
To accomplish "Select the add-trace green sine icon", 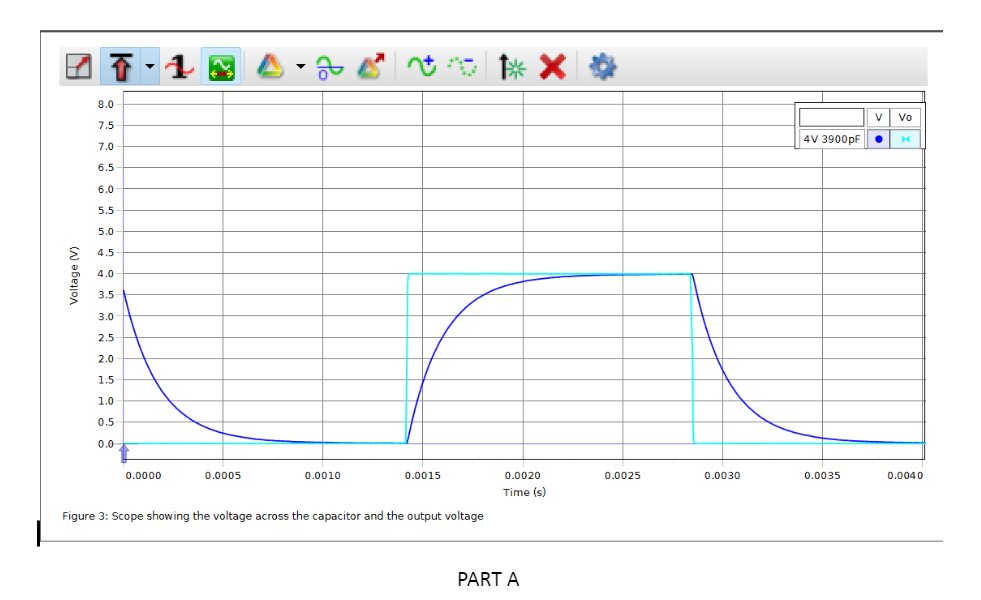I will pos(418,65).
